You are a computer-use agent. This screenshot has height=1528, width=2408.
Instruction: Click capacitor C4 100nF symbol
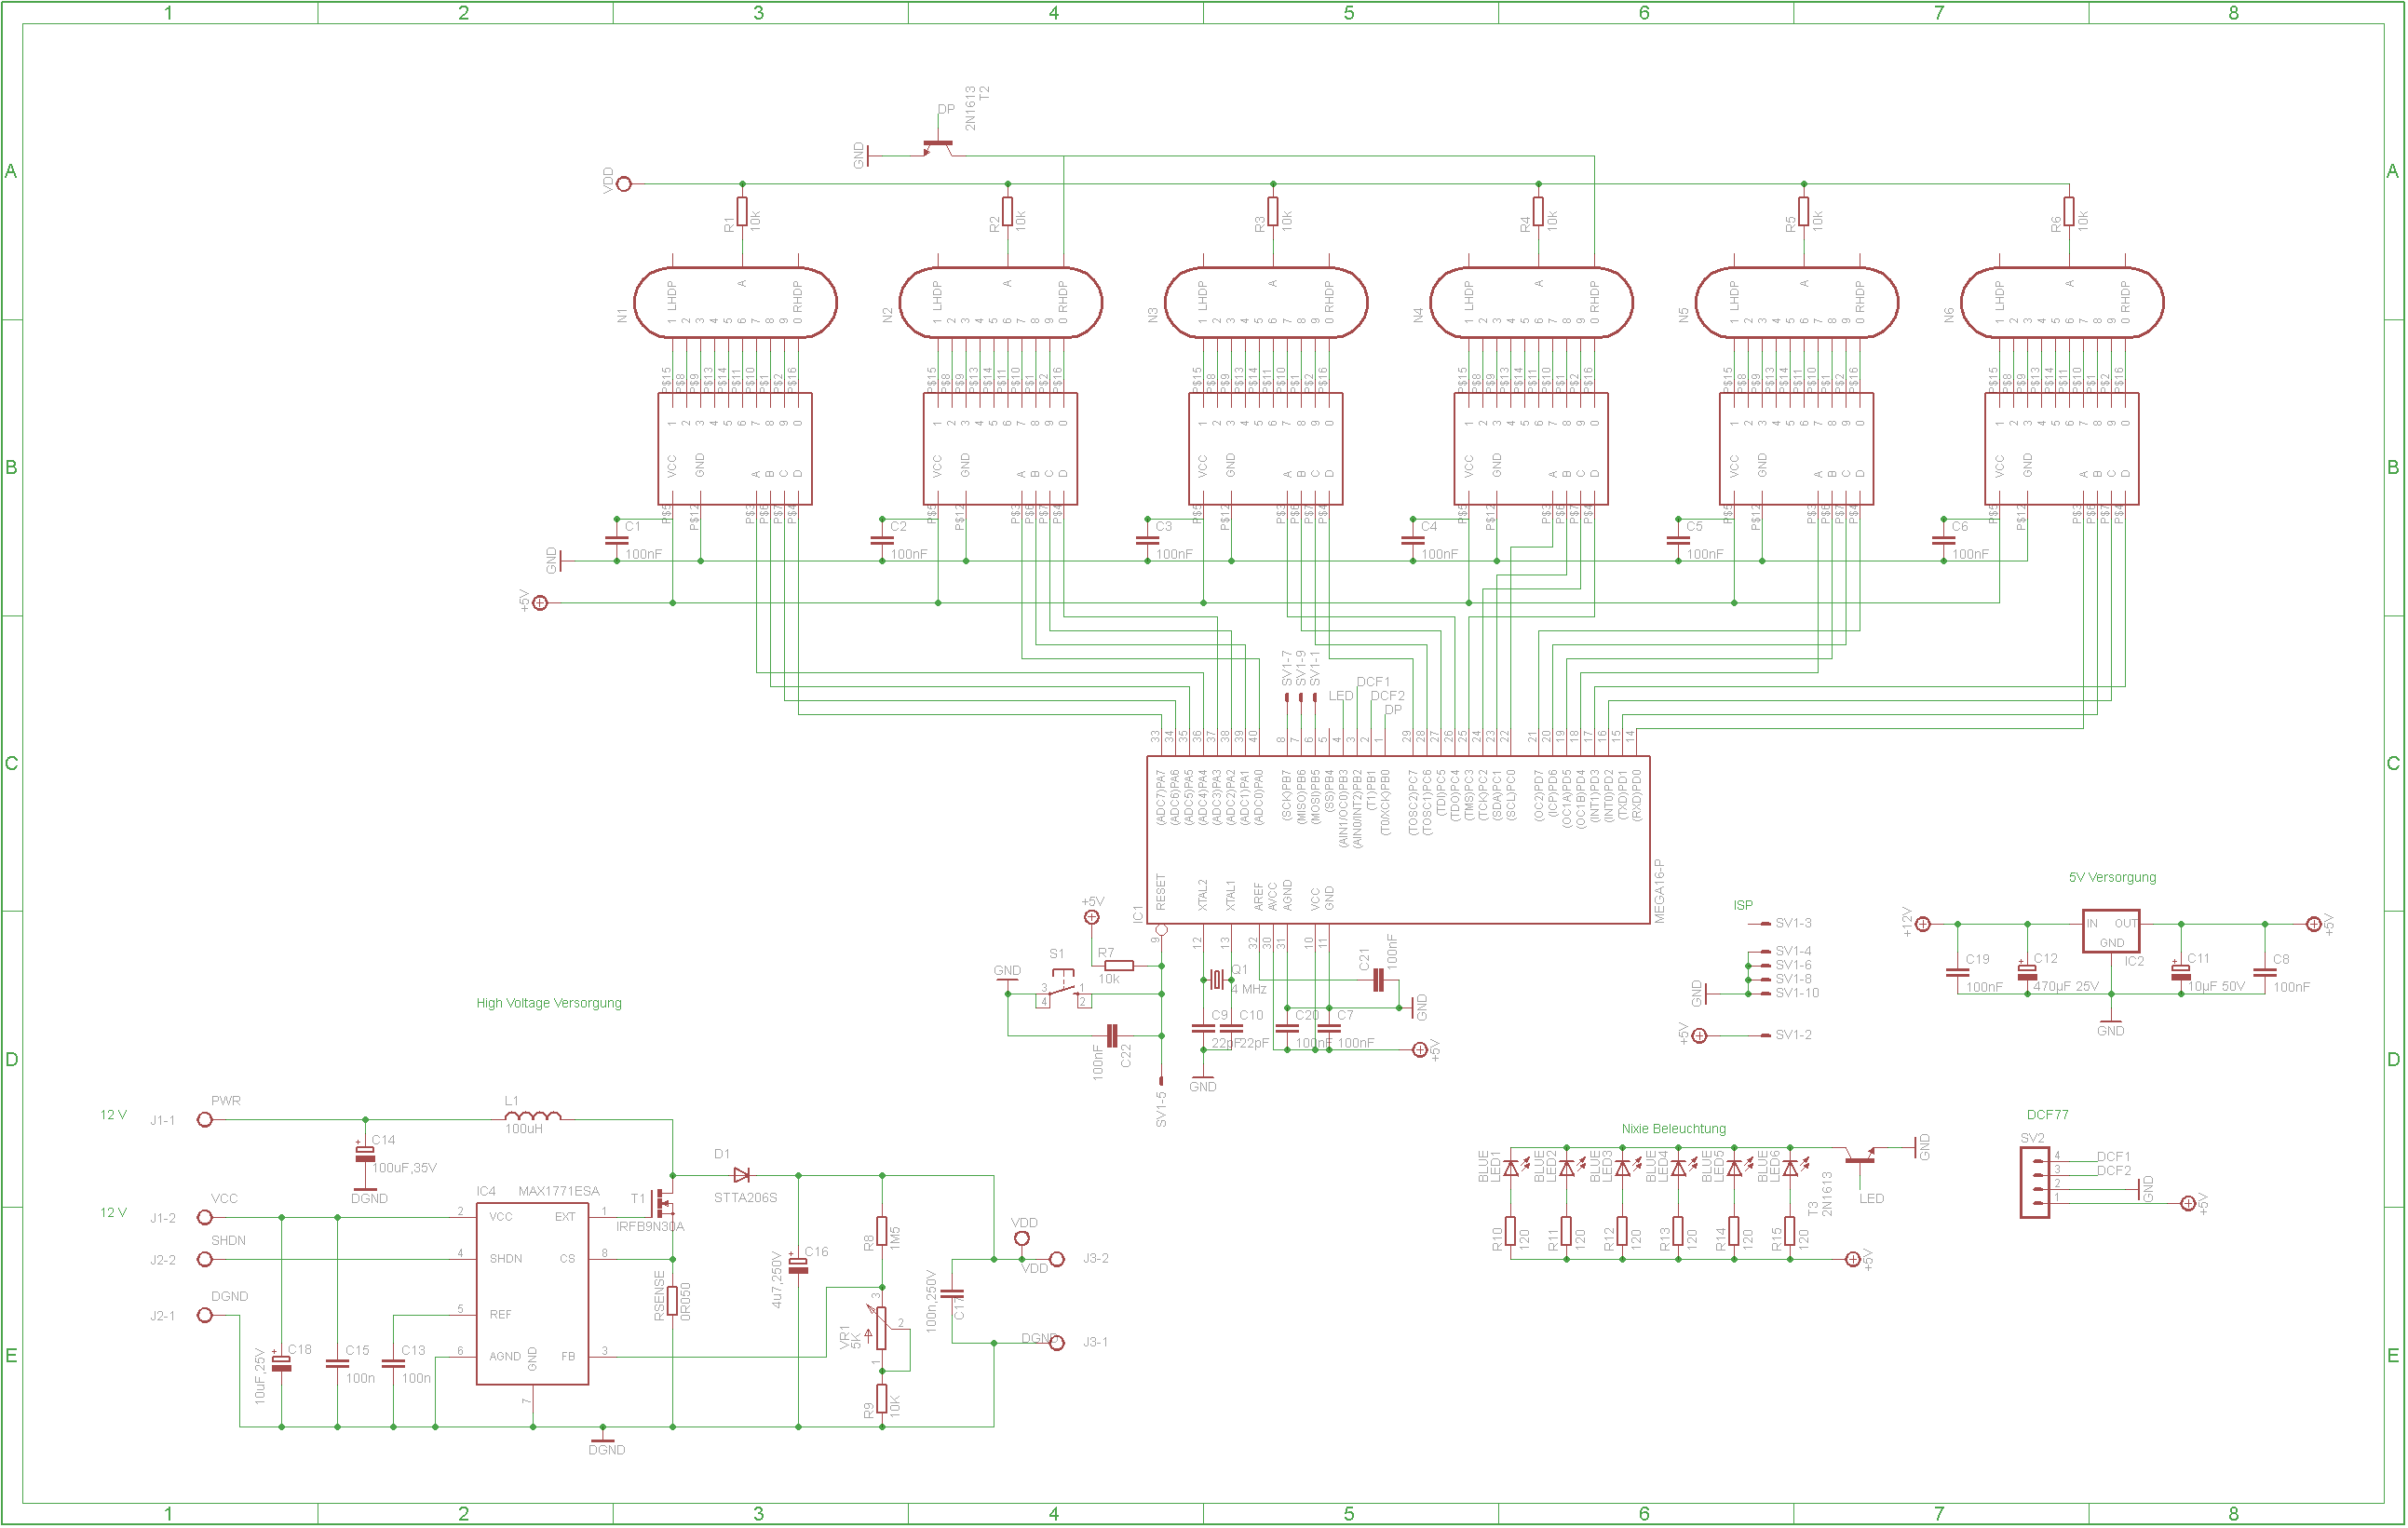point(1412,541)
